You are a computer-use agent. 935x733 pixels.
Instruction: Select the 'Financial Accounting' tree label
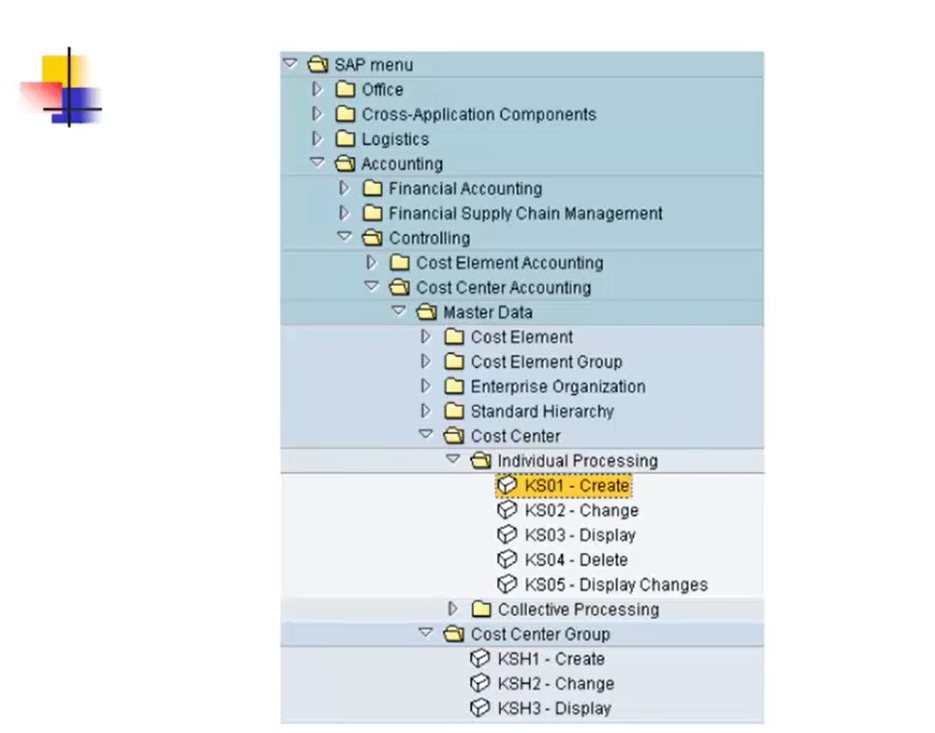click(465, 188)
